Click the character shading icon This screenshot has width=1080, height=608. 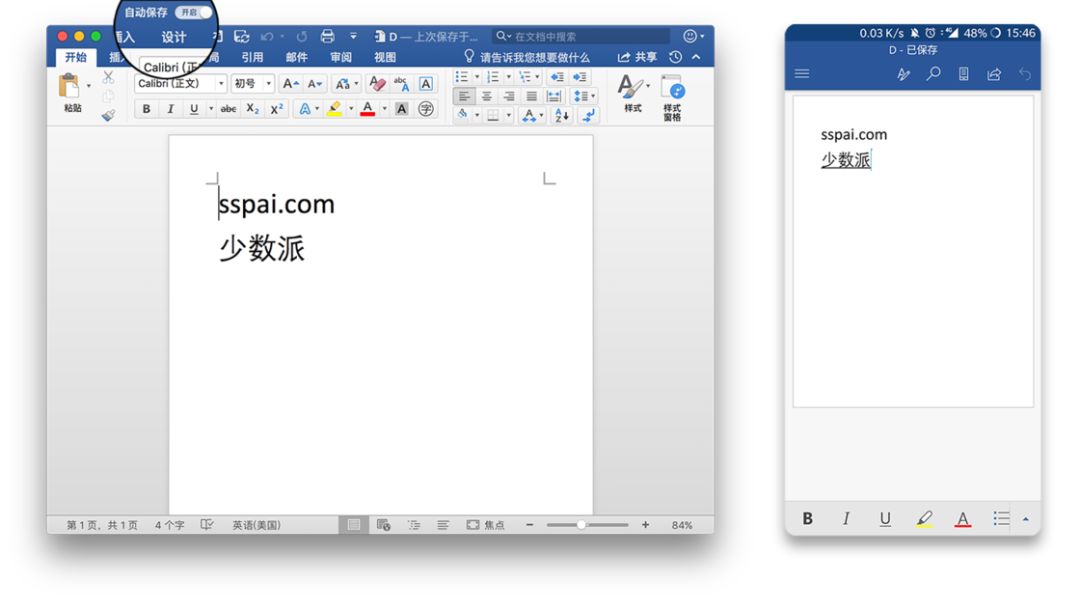point(402,109)
